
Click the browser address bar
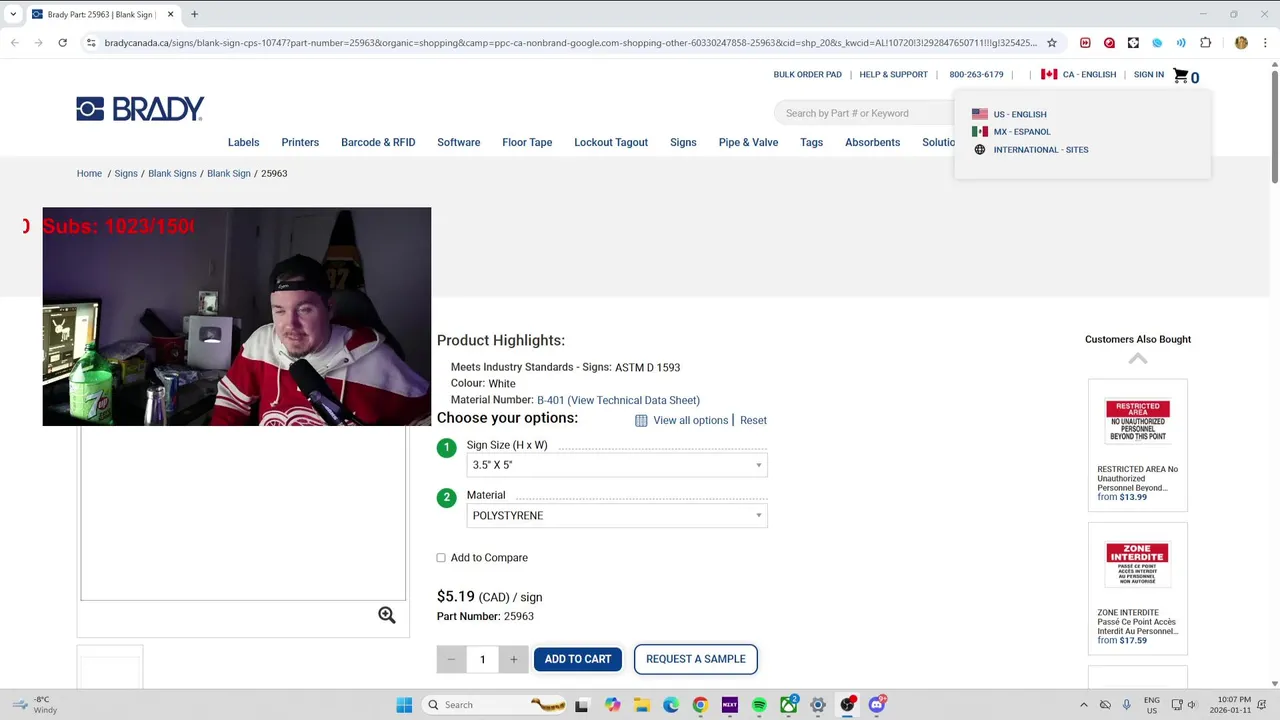pyautogui.click(x=570, y=43)
